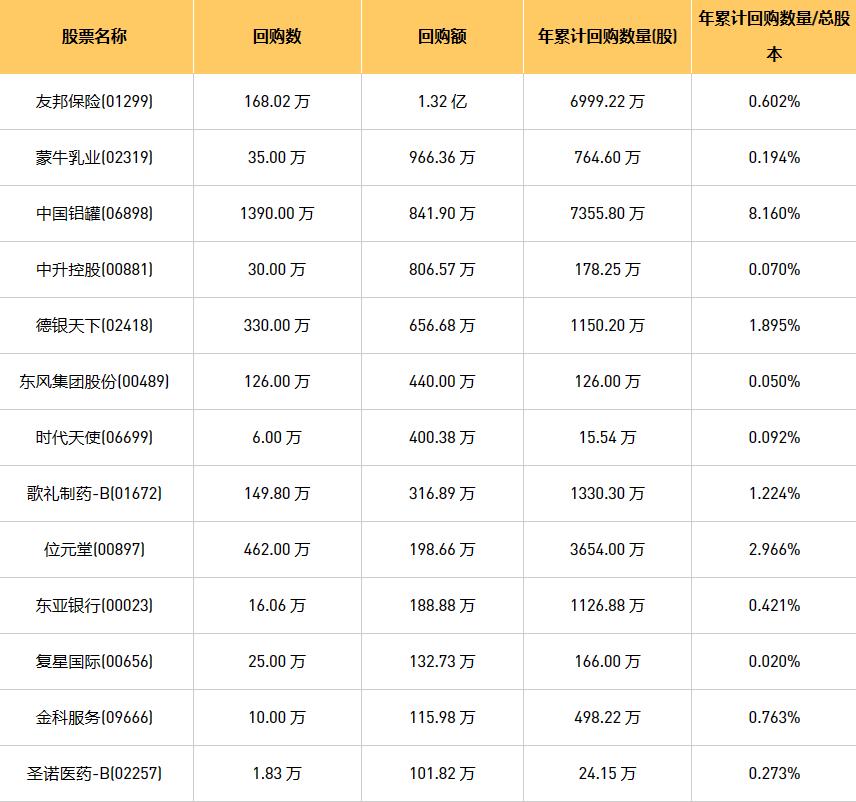Click the 0.273% ratio cell

tap(774, 774)
